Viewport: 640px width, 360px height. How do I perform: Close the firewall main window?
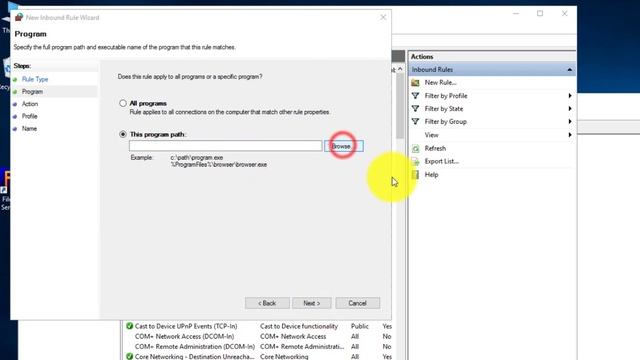click(x=564, y=13)
